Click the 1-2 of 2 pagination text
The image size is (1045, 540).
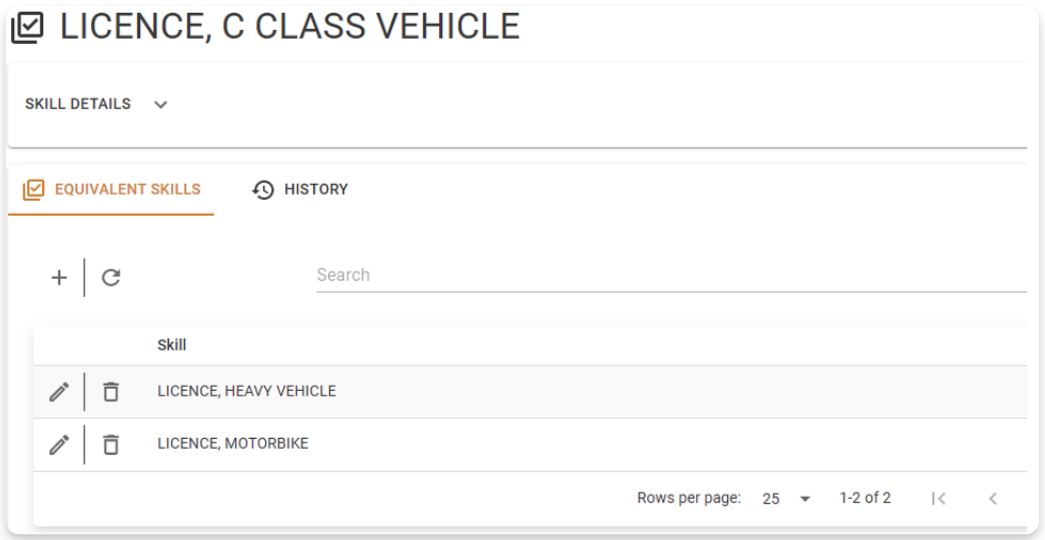click(x=865, y=498)
